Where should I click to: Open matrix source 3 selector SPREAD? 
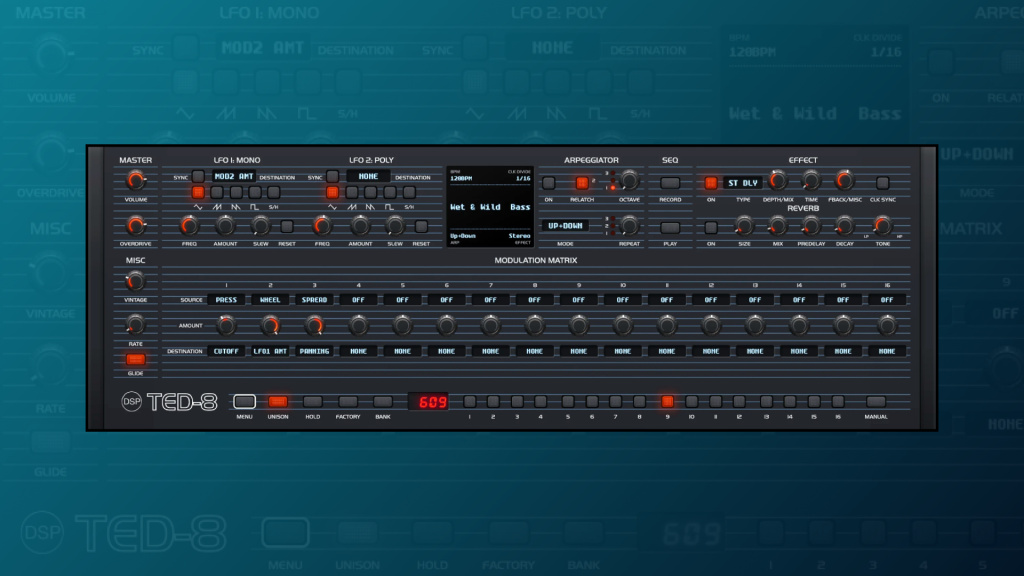pos(314,300)
